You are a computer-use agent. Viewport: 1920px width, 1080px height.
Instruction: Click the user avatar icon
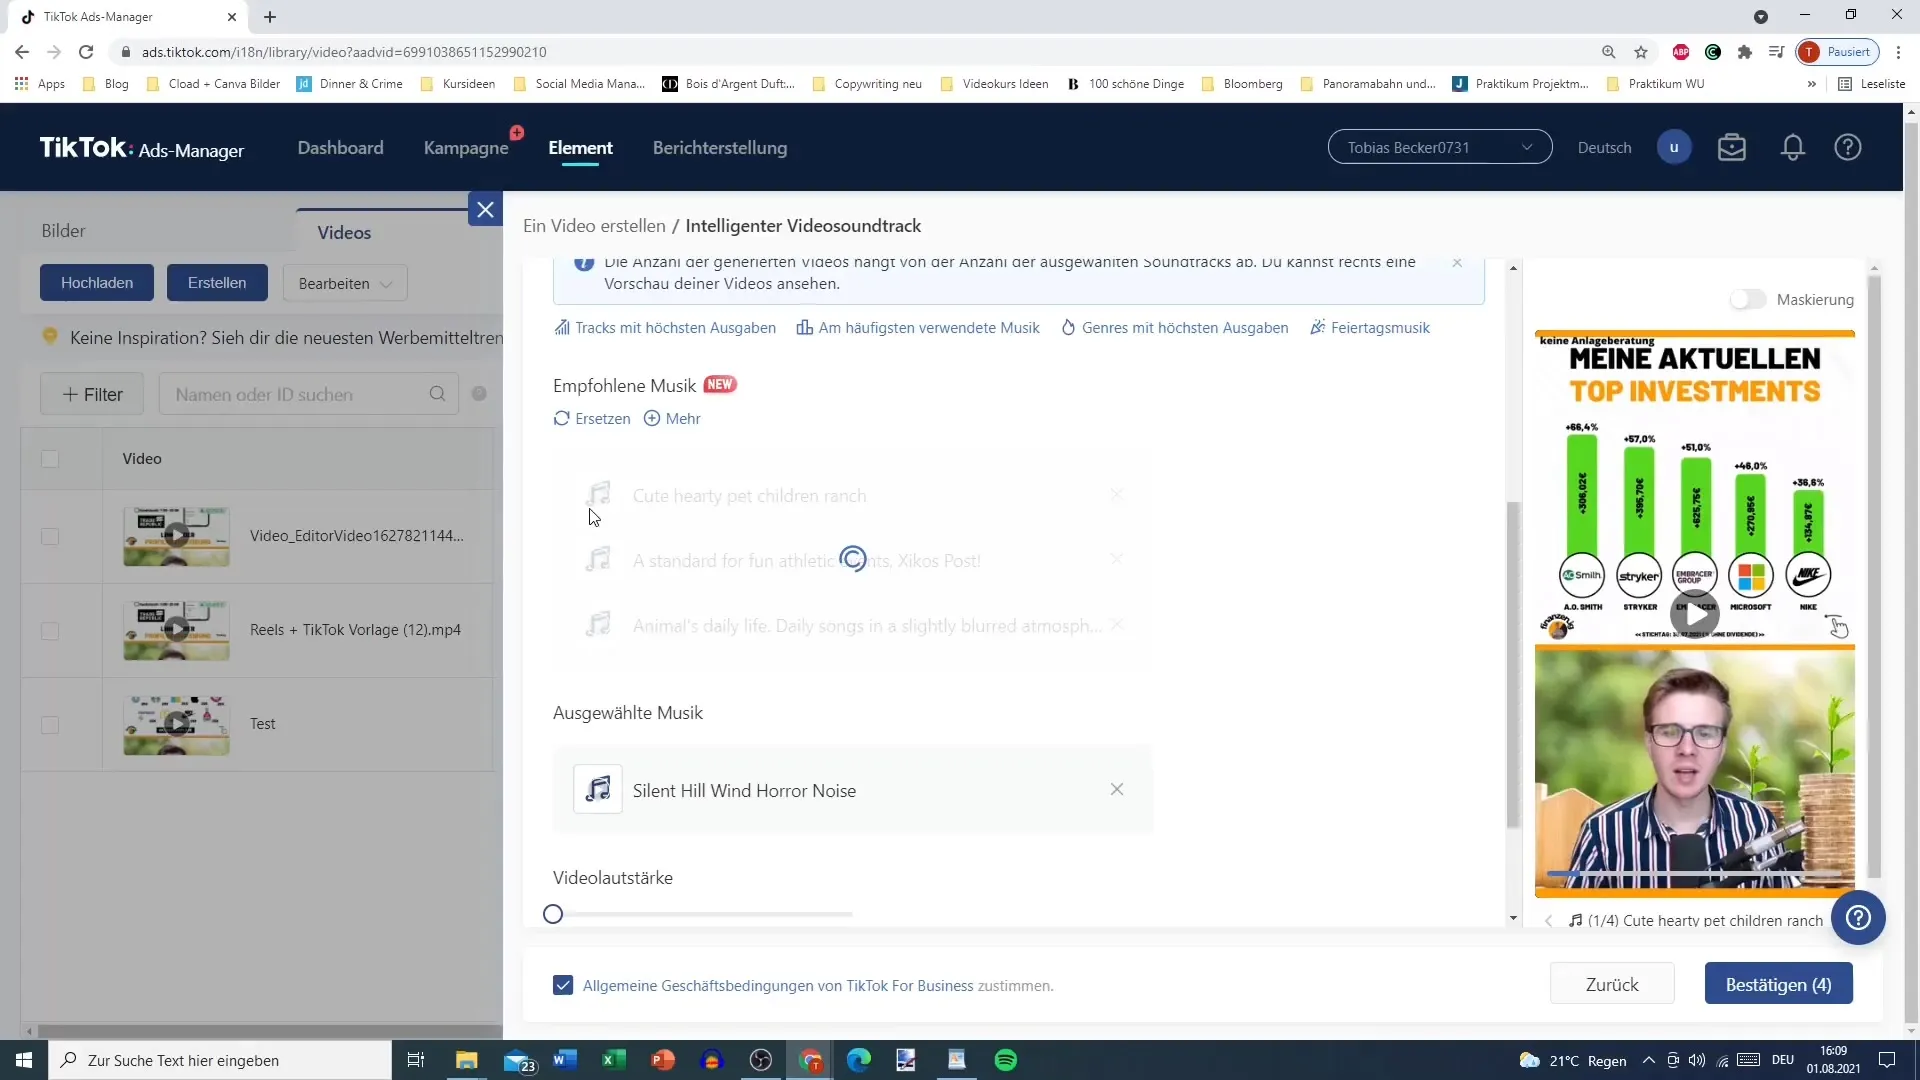1674,147
